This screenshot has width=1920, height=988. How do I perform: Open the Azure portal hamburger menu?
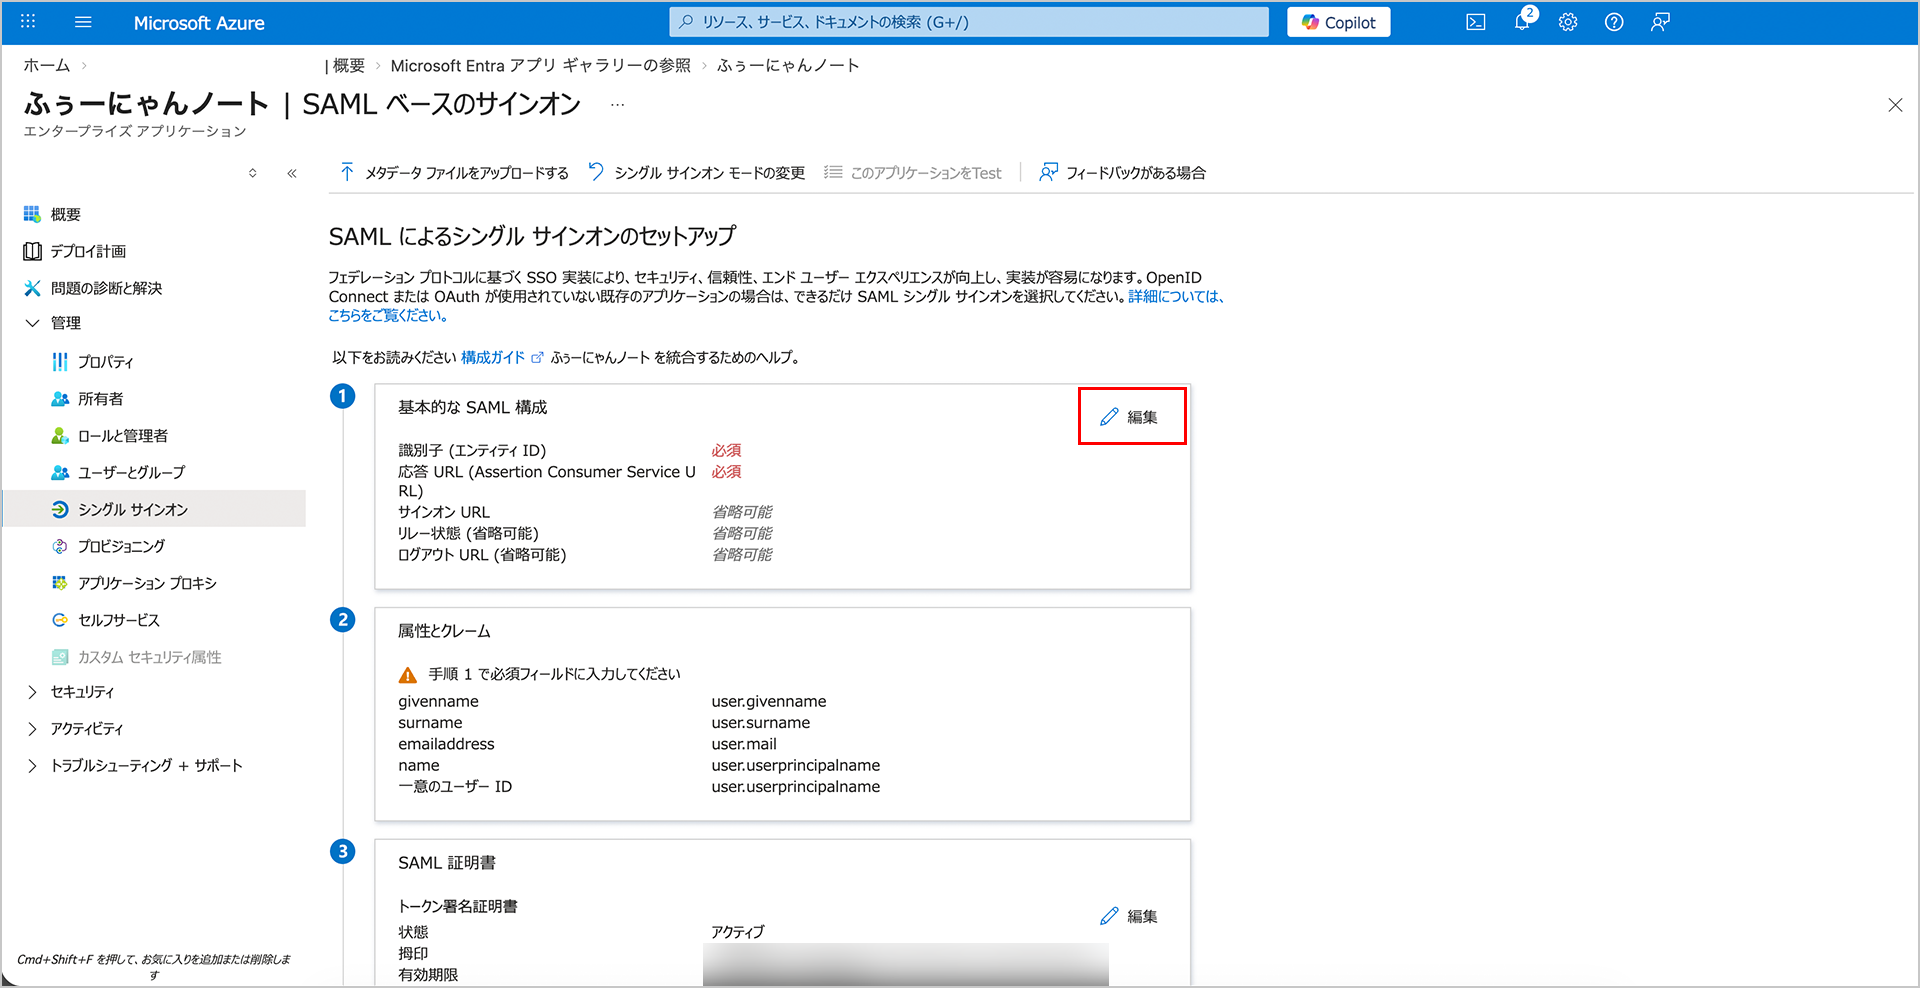83,22
